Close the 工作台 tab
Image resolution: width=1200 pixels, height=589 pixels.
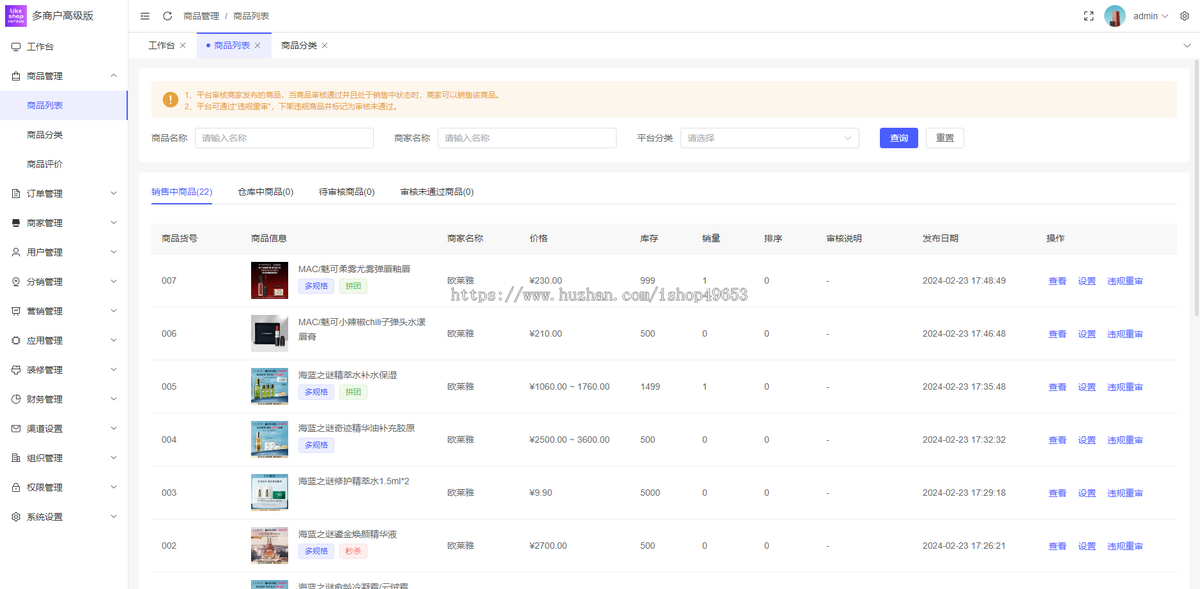(x=182, y=46)
